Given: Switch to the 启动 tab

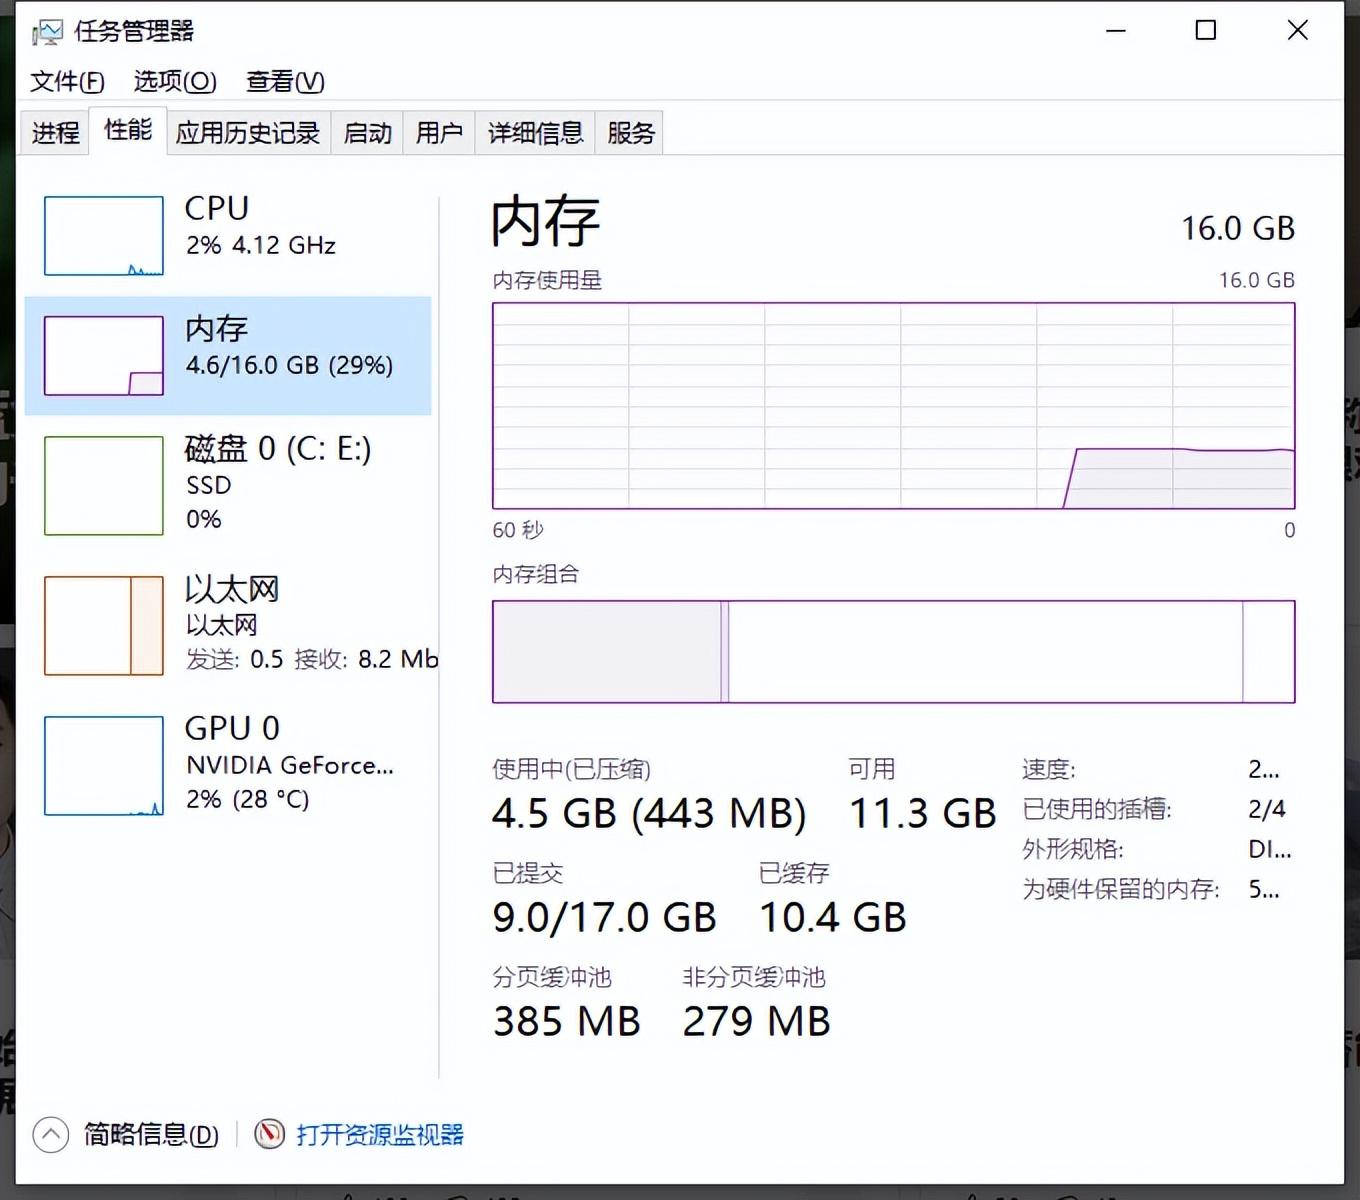Looking at the screenshot, I should point(366,132).
